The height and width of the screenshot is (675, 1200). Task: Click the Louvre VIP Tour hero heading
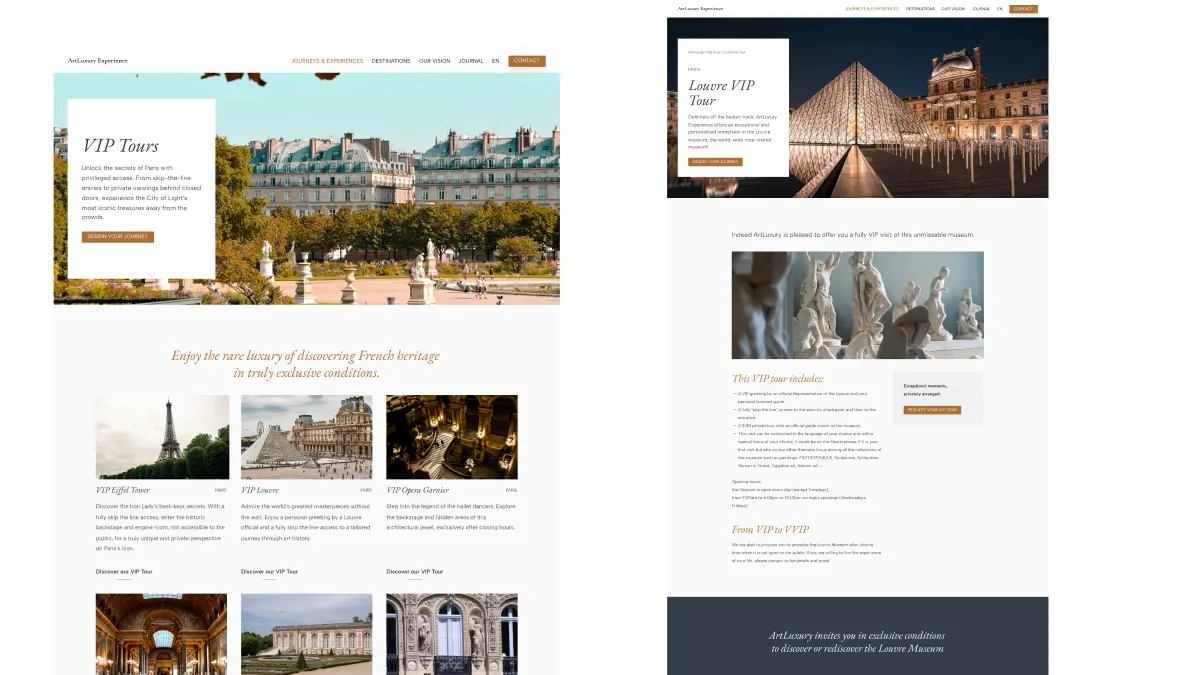722,93
